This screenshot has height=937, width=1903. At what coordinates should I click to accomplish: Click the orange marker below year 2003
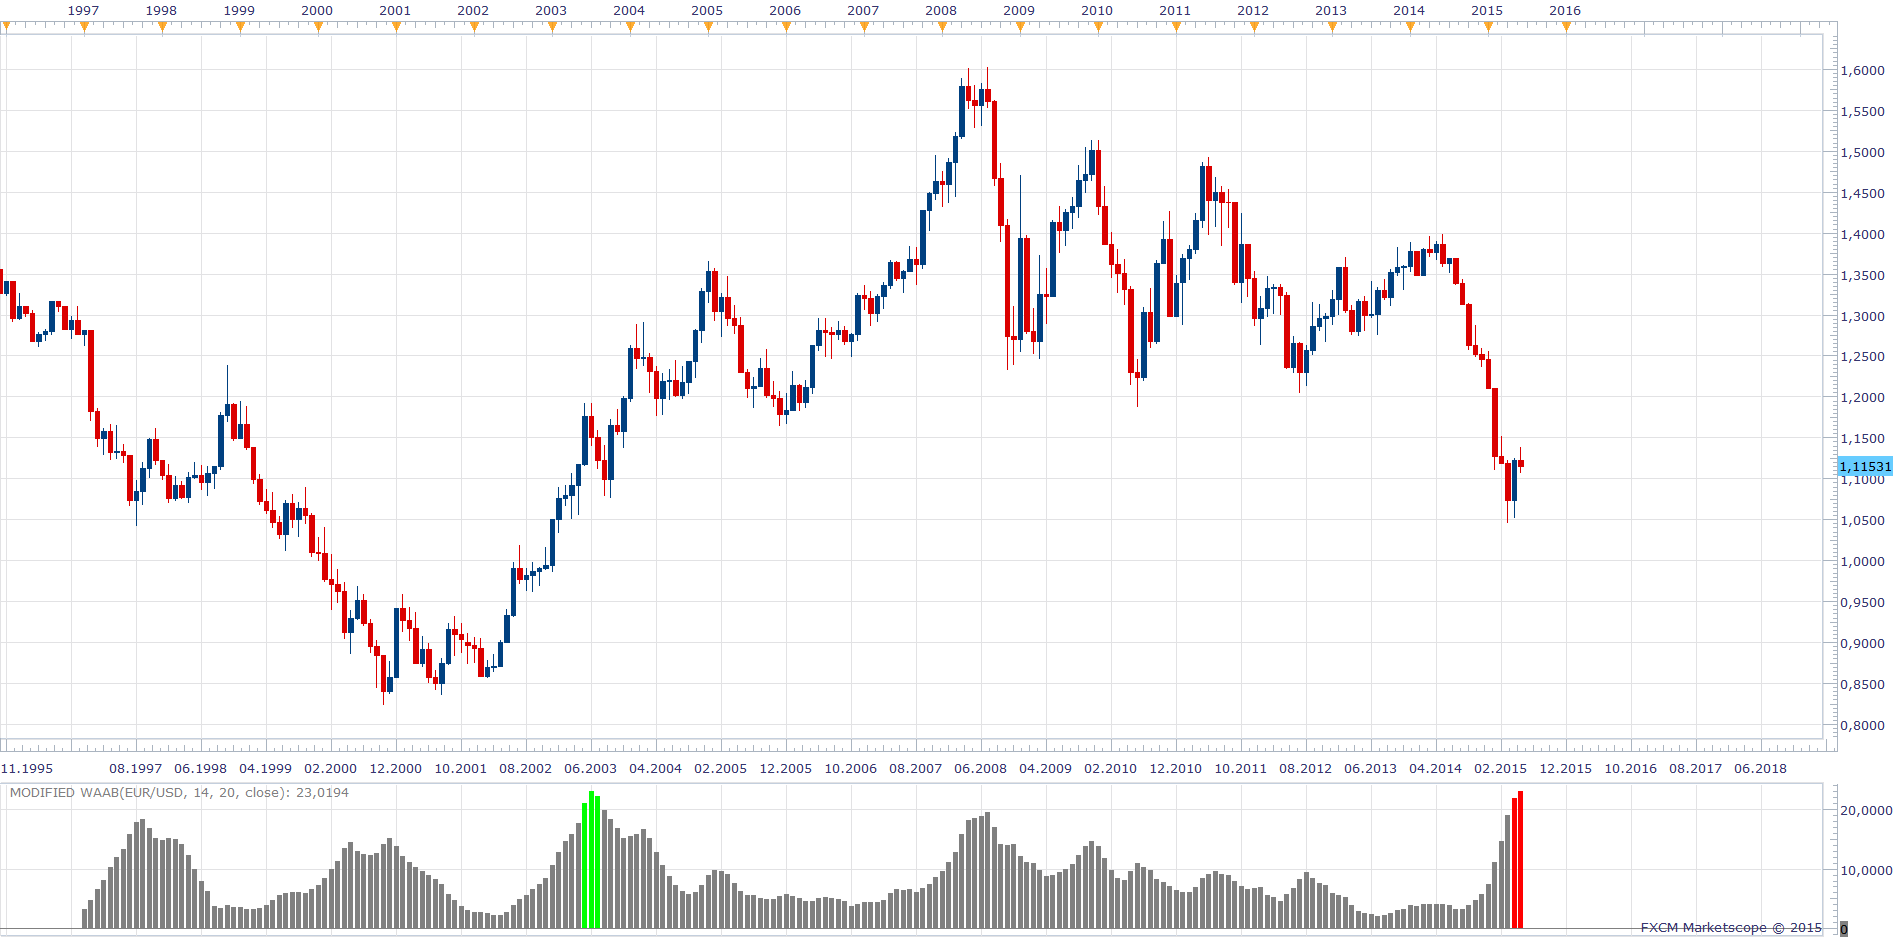553,27
